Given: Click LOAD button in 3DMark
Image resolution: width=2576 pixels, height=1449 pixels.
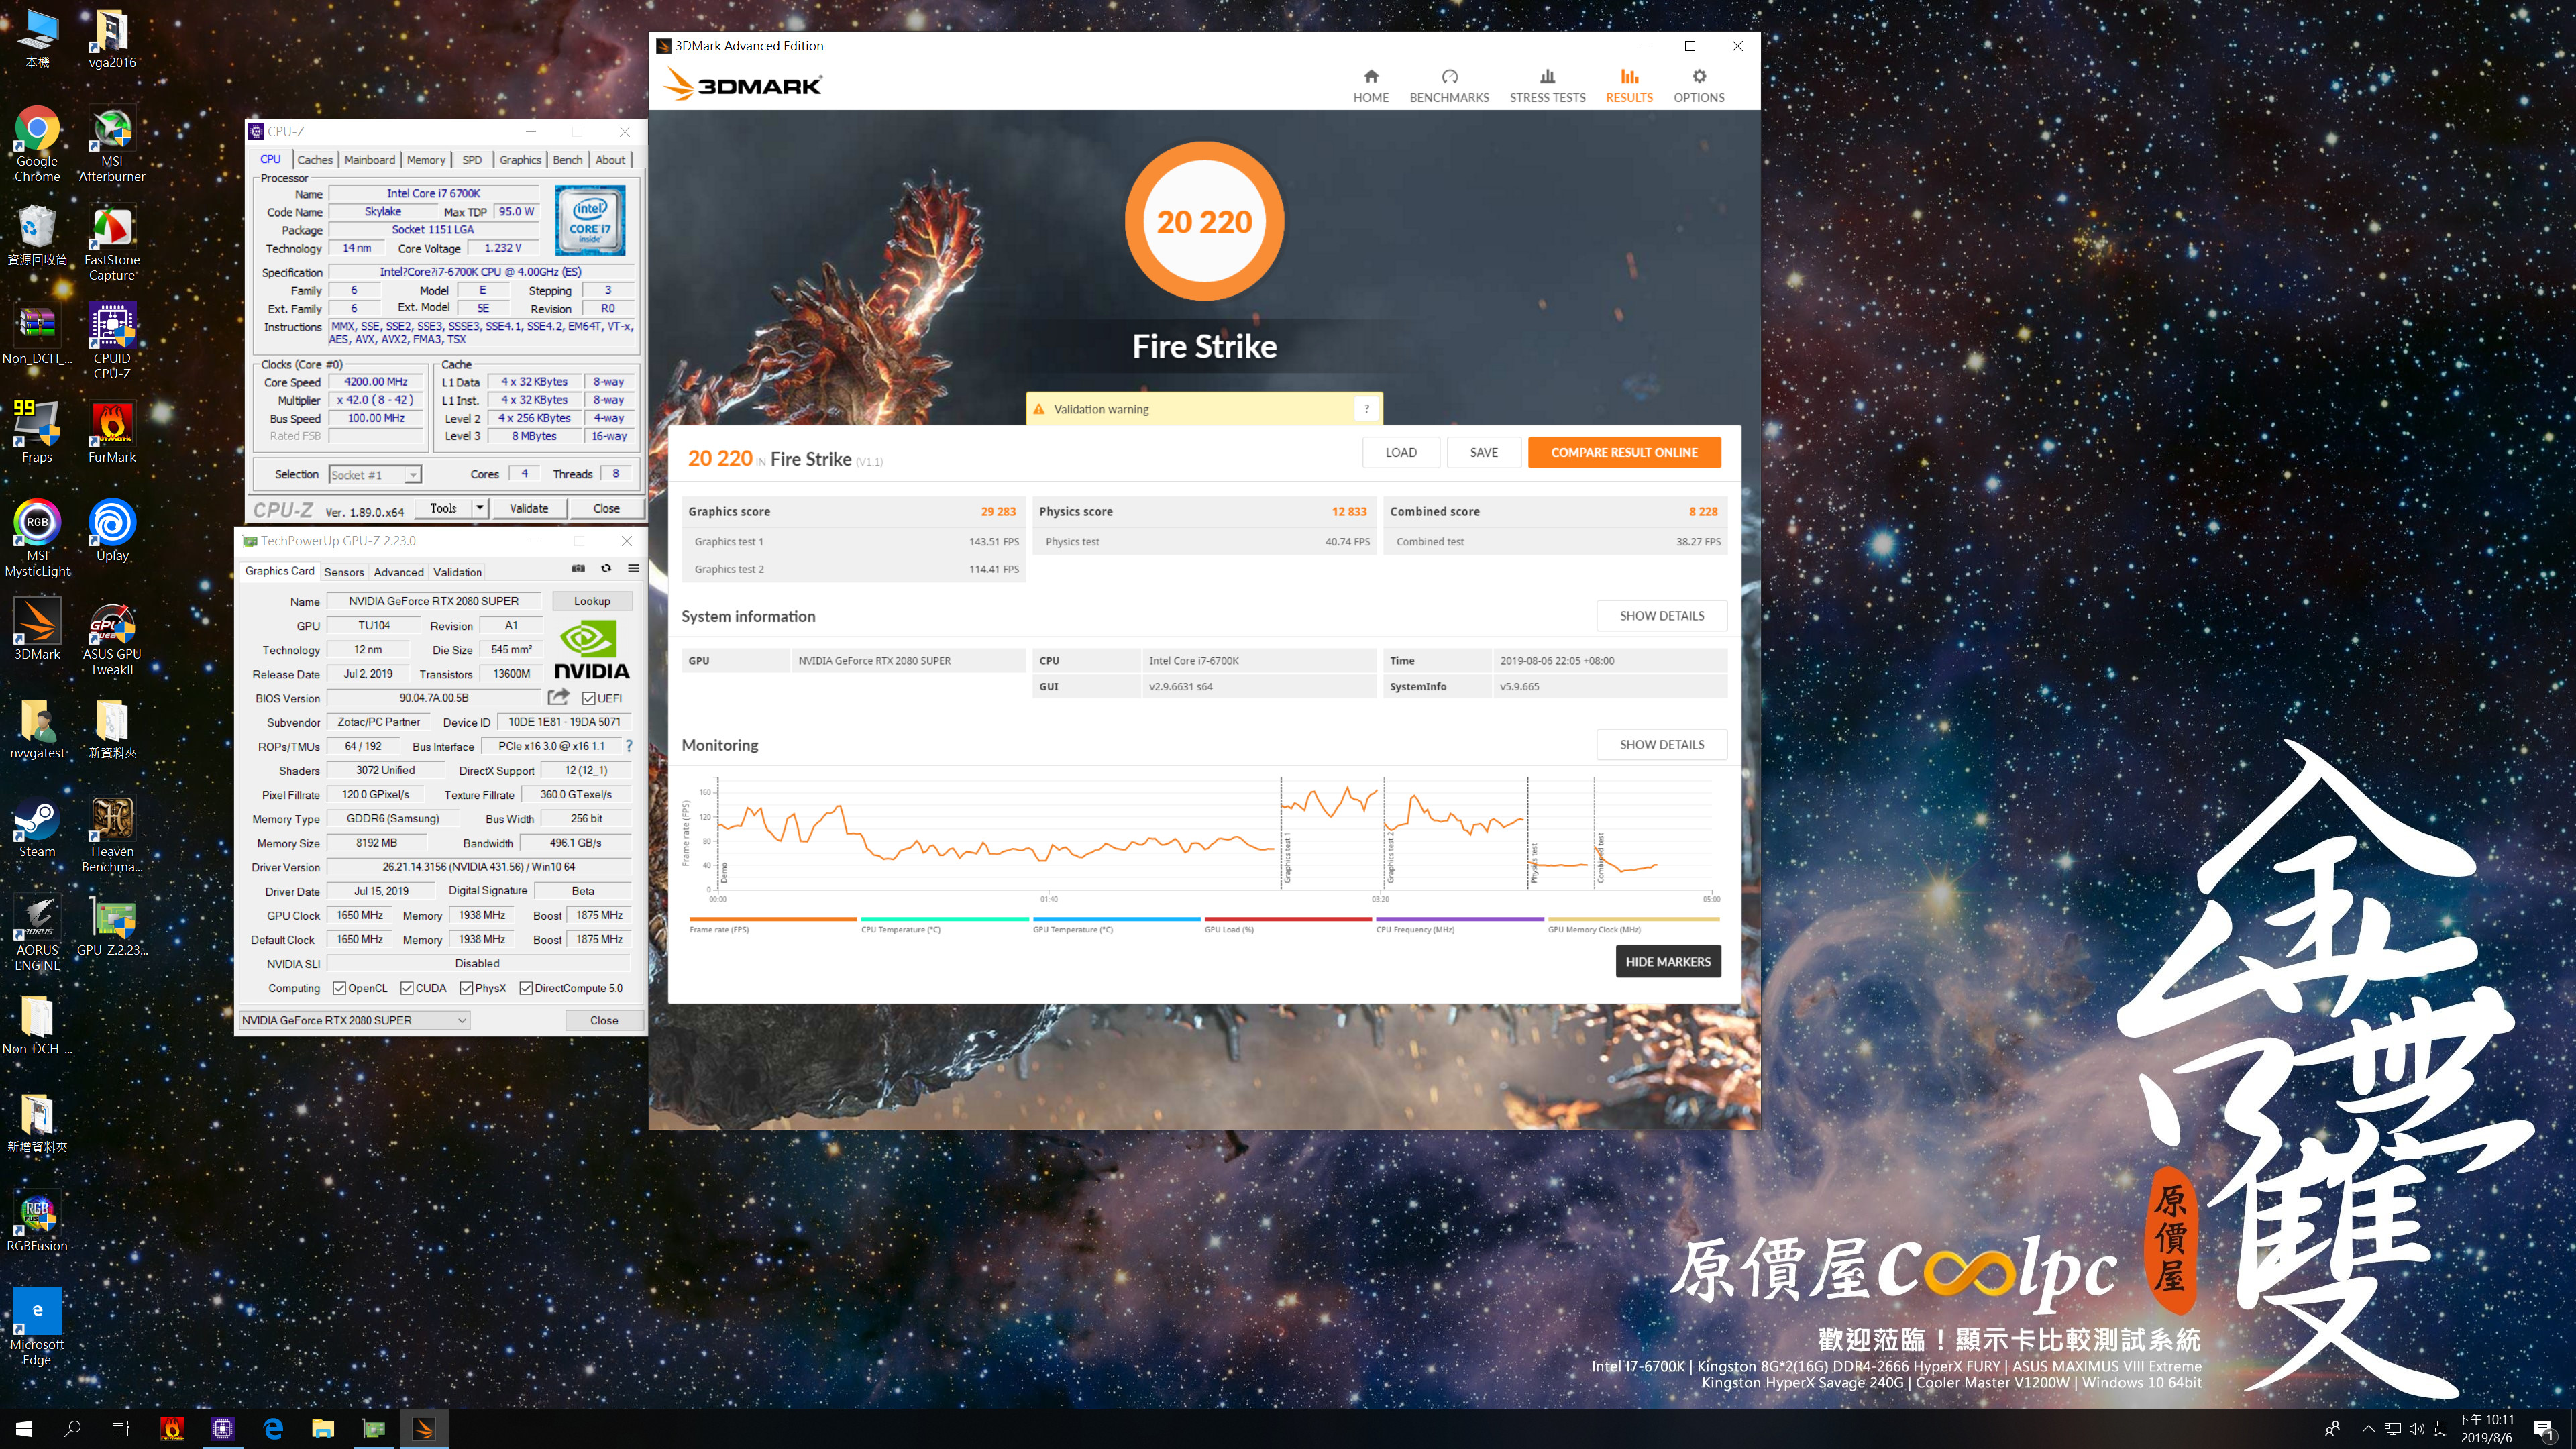Looking at the screenshot, I should tap(1401, 452).
